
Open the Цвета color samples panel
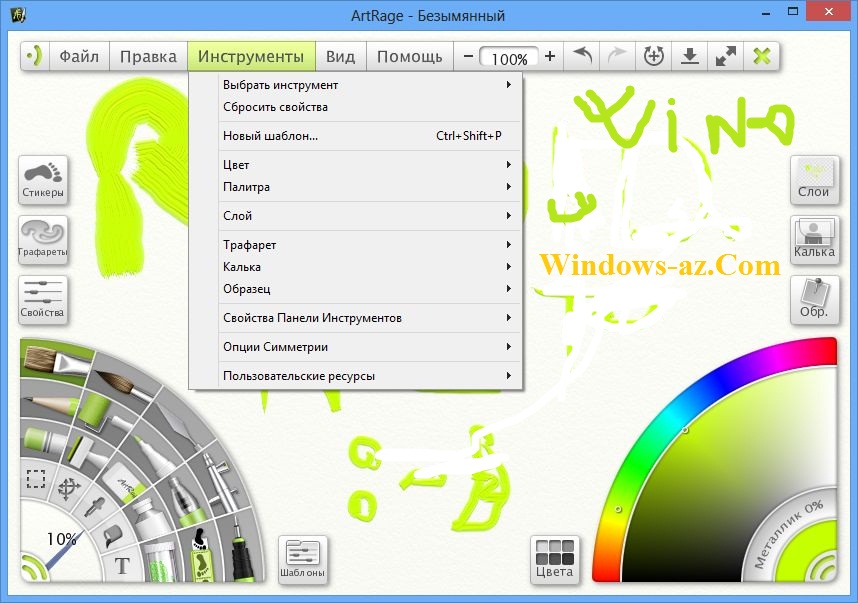[x=554, y=560]
